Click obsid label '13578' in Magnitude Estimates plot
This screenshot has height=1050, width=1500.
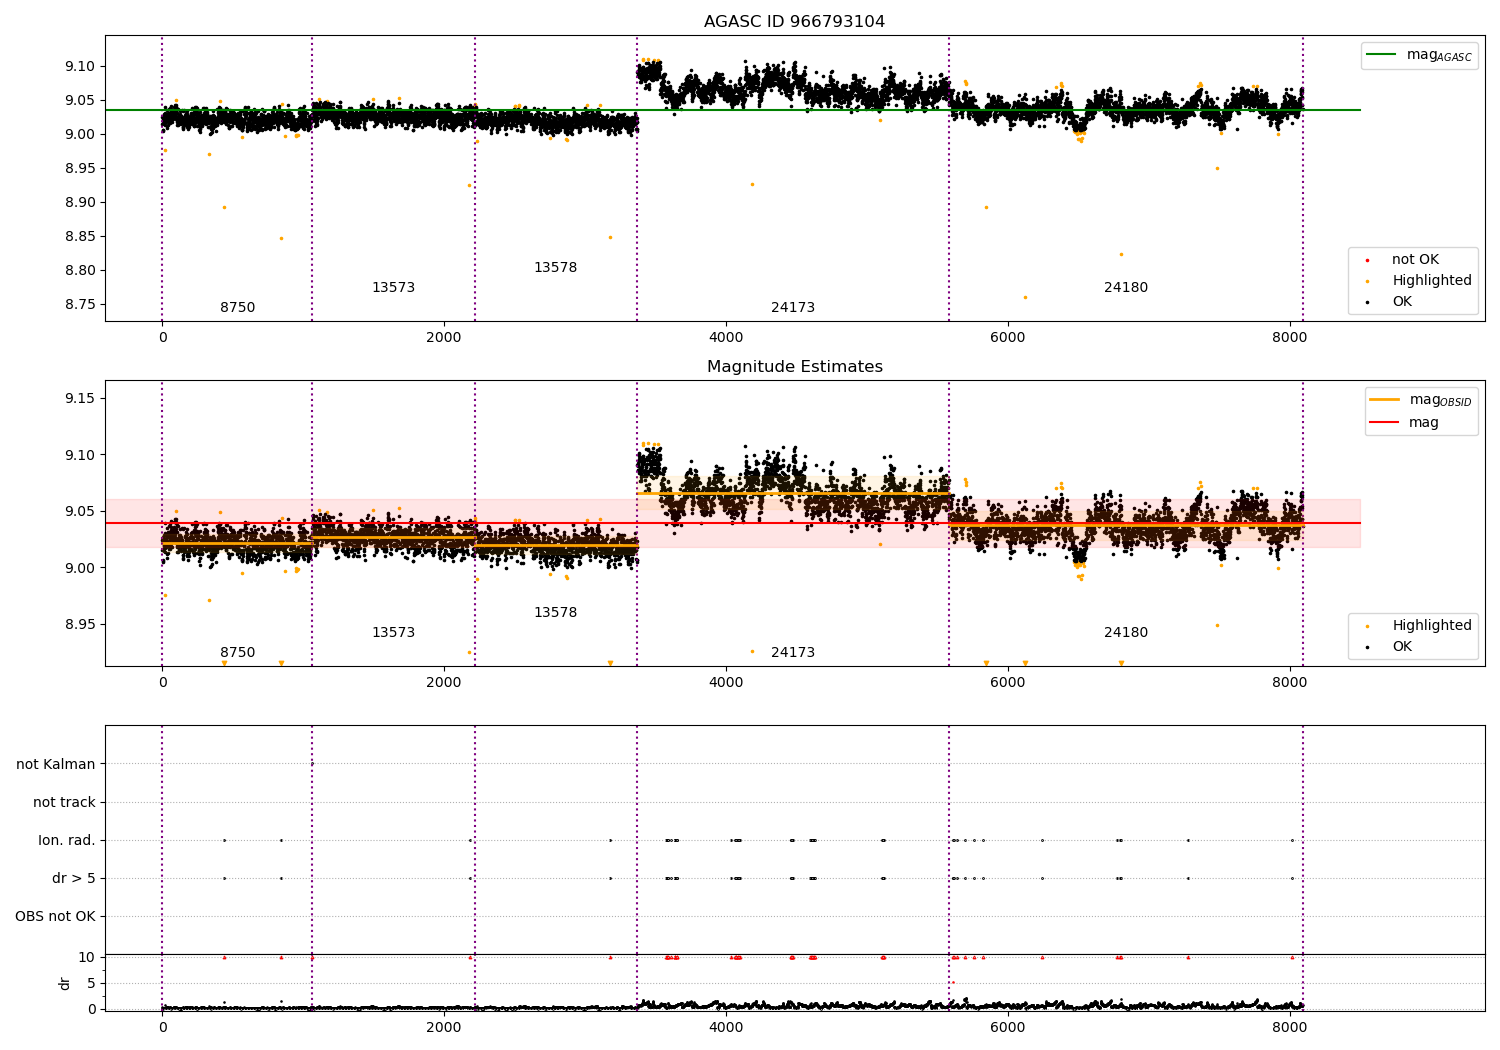555,613
